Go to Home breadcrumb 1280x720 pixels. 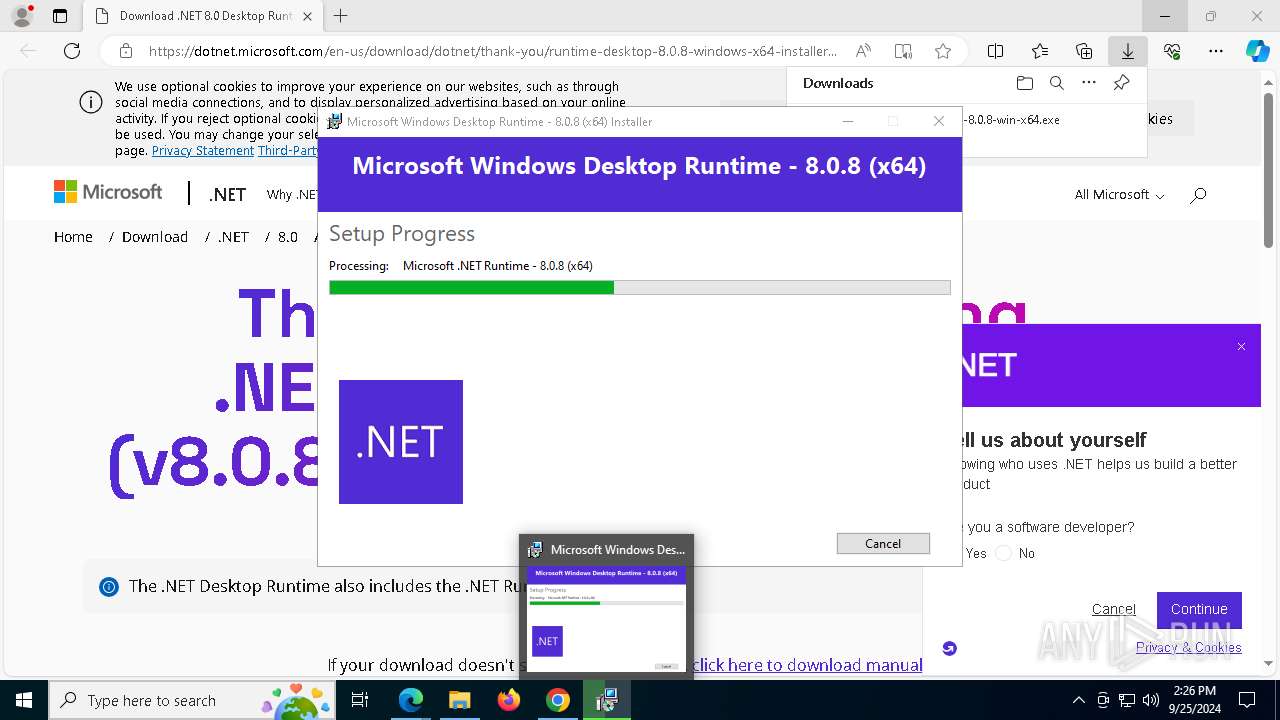coord(73,237)
